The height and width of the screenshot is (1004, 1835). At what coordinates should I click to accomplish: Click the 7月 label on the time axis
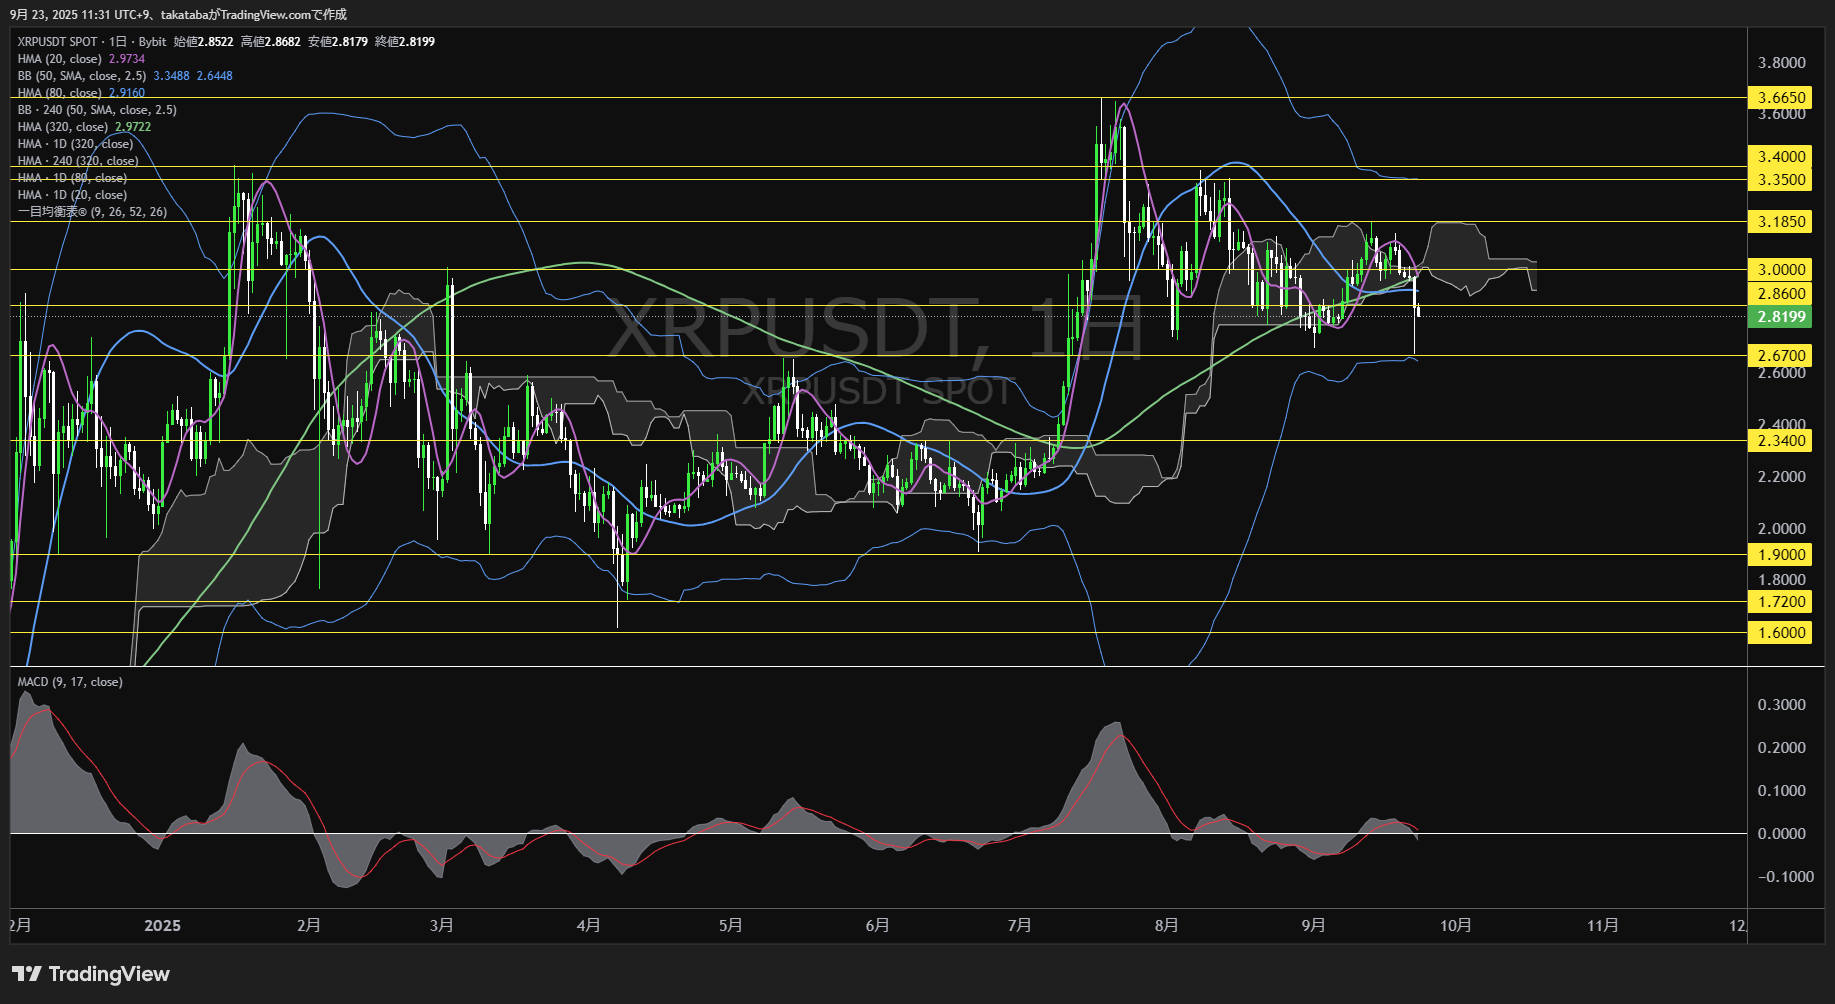tap(1020, 926)
